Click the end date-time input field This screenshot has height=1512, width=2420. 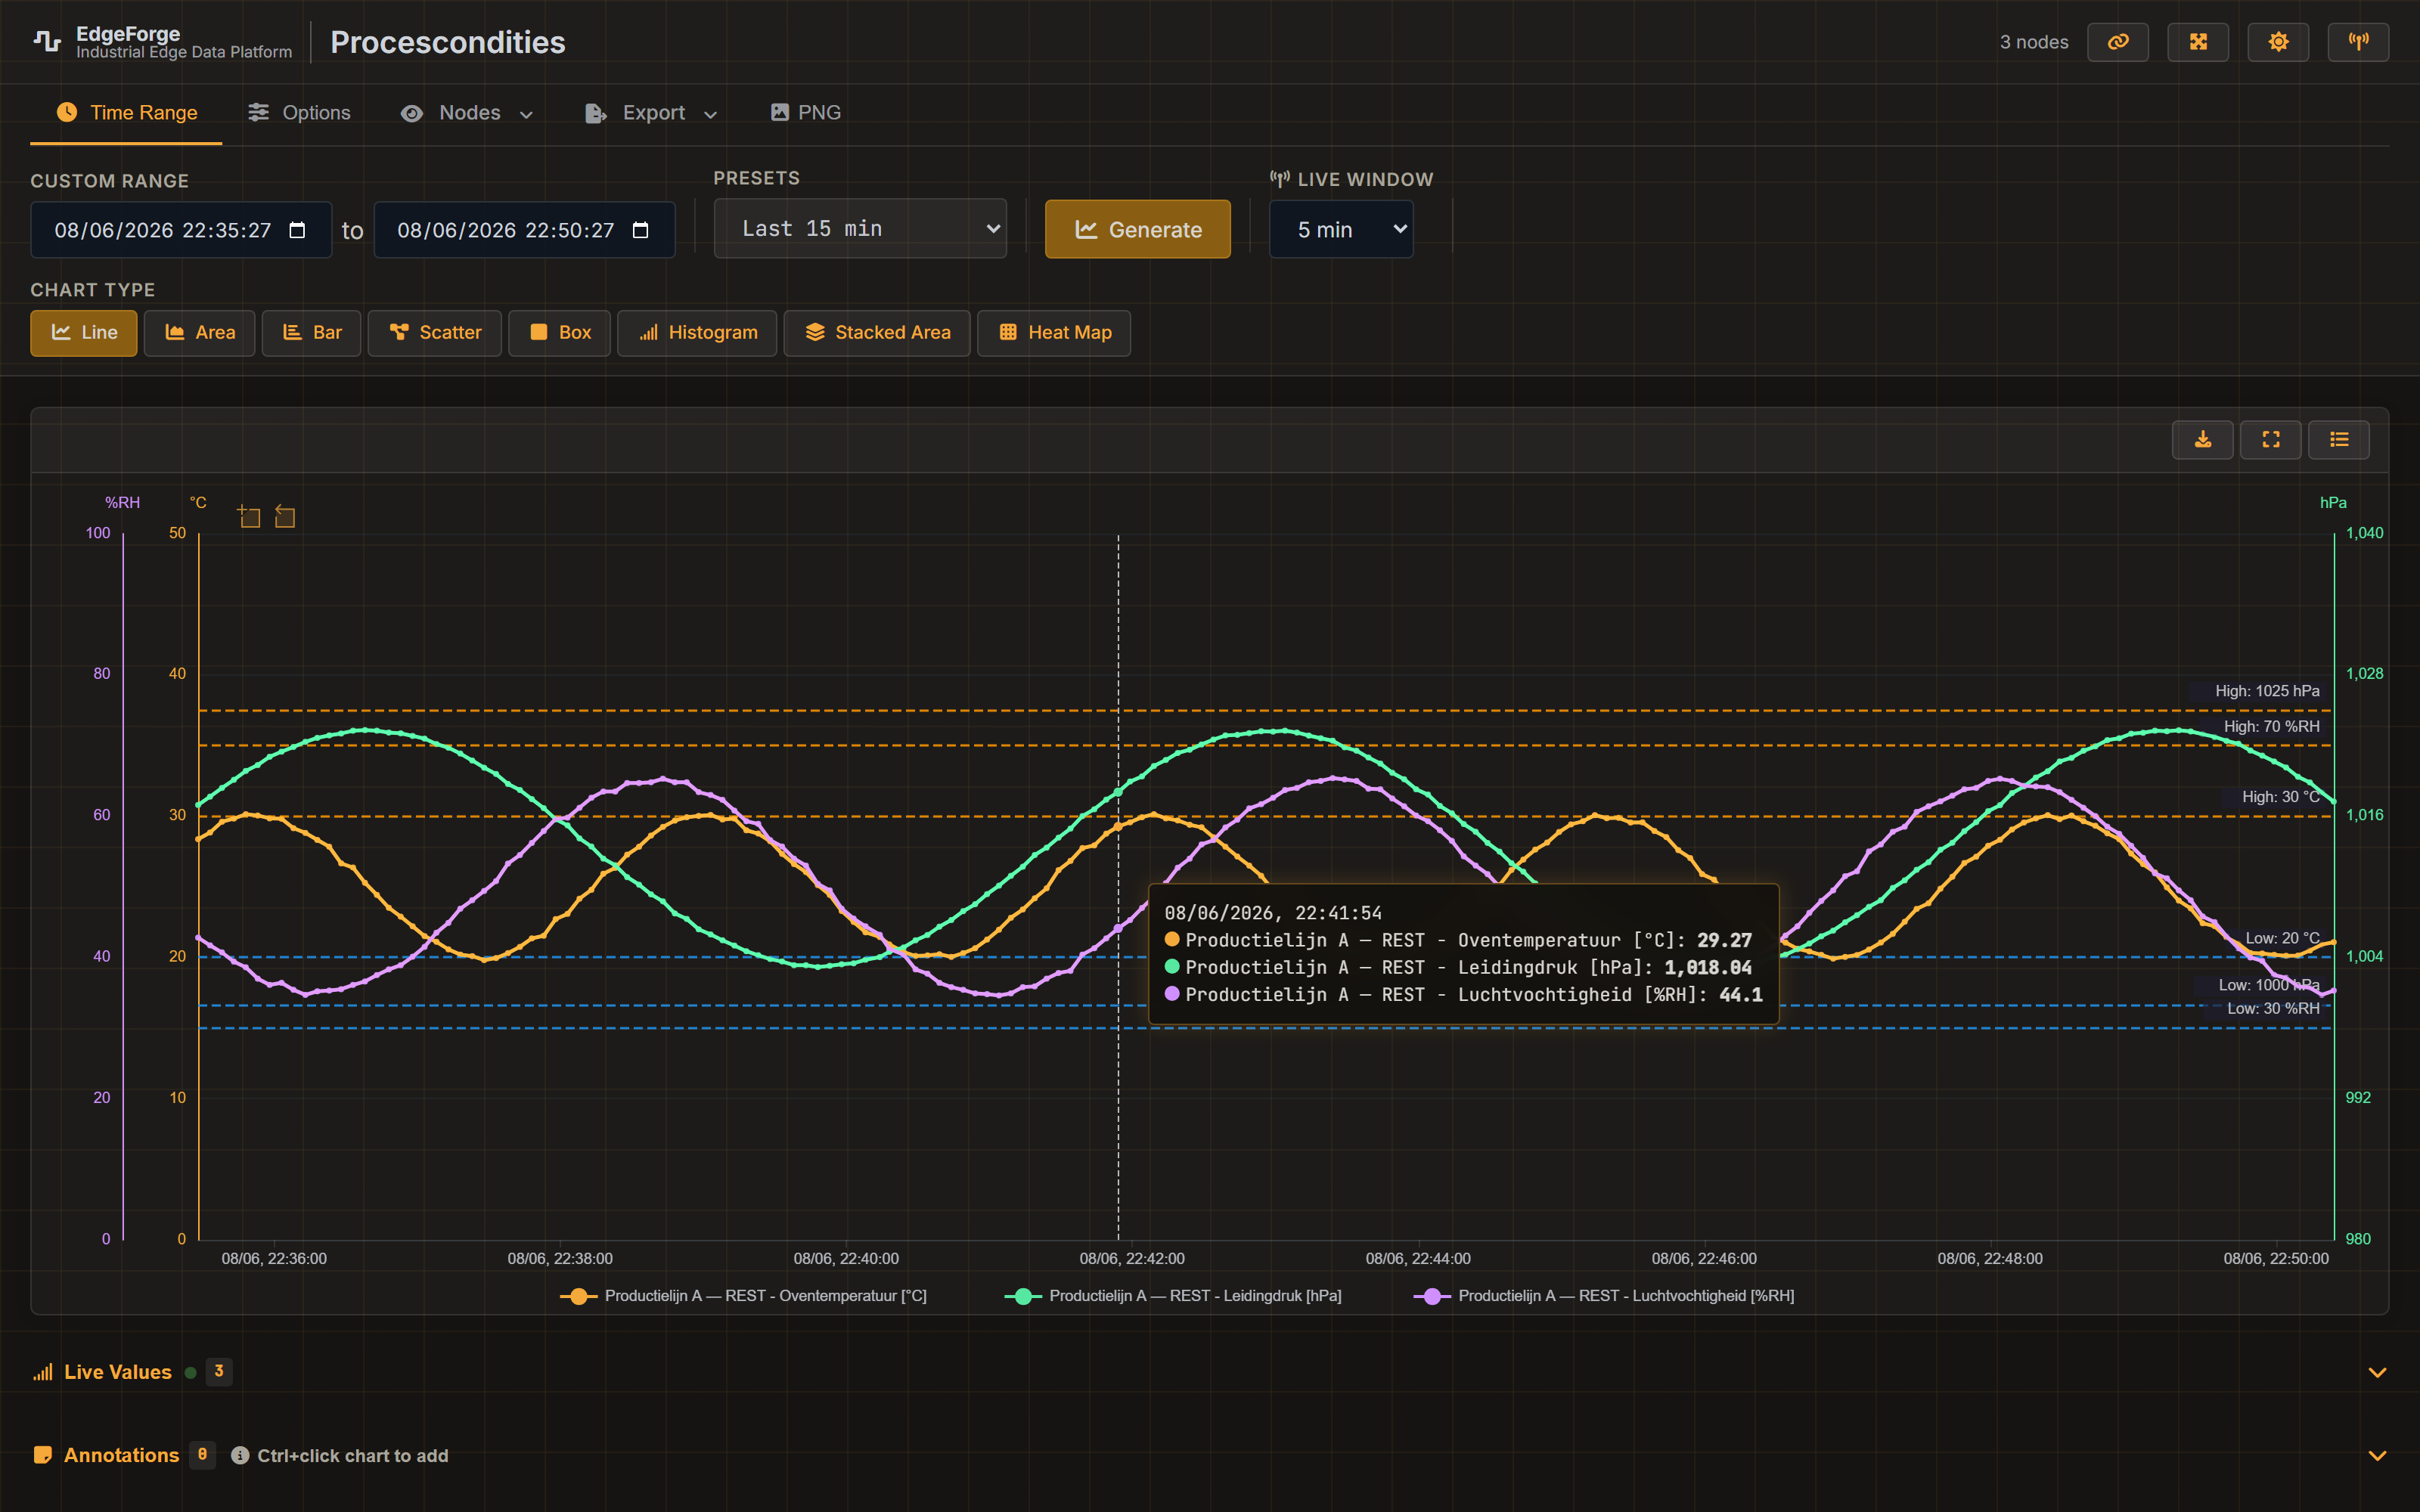tap(524, 230)
